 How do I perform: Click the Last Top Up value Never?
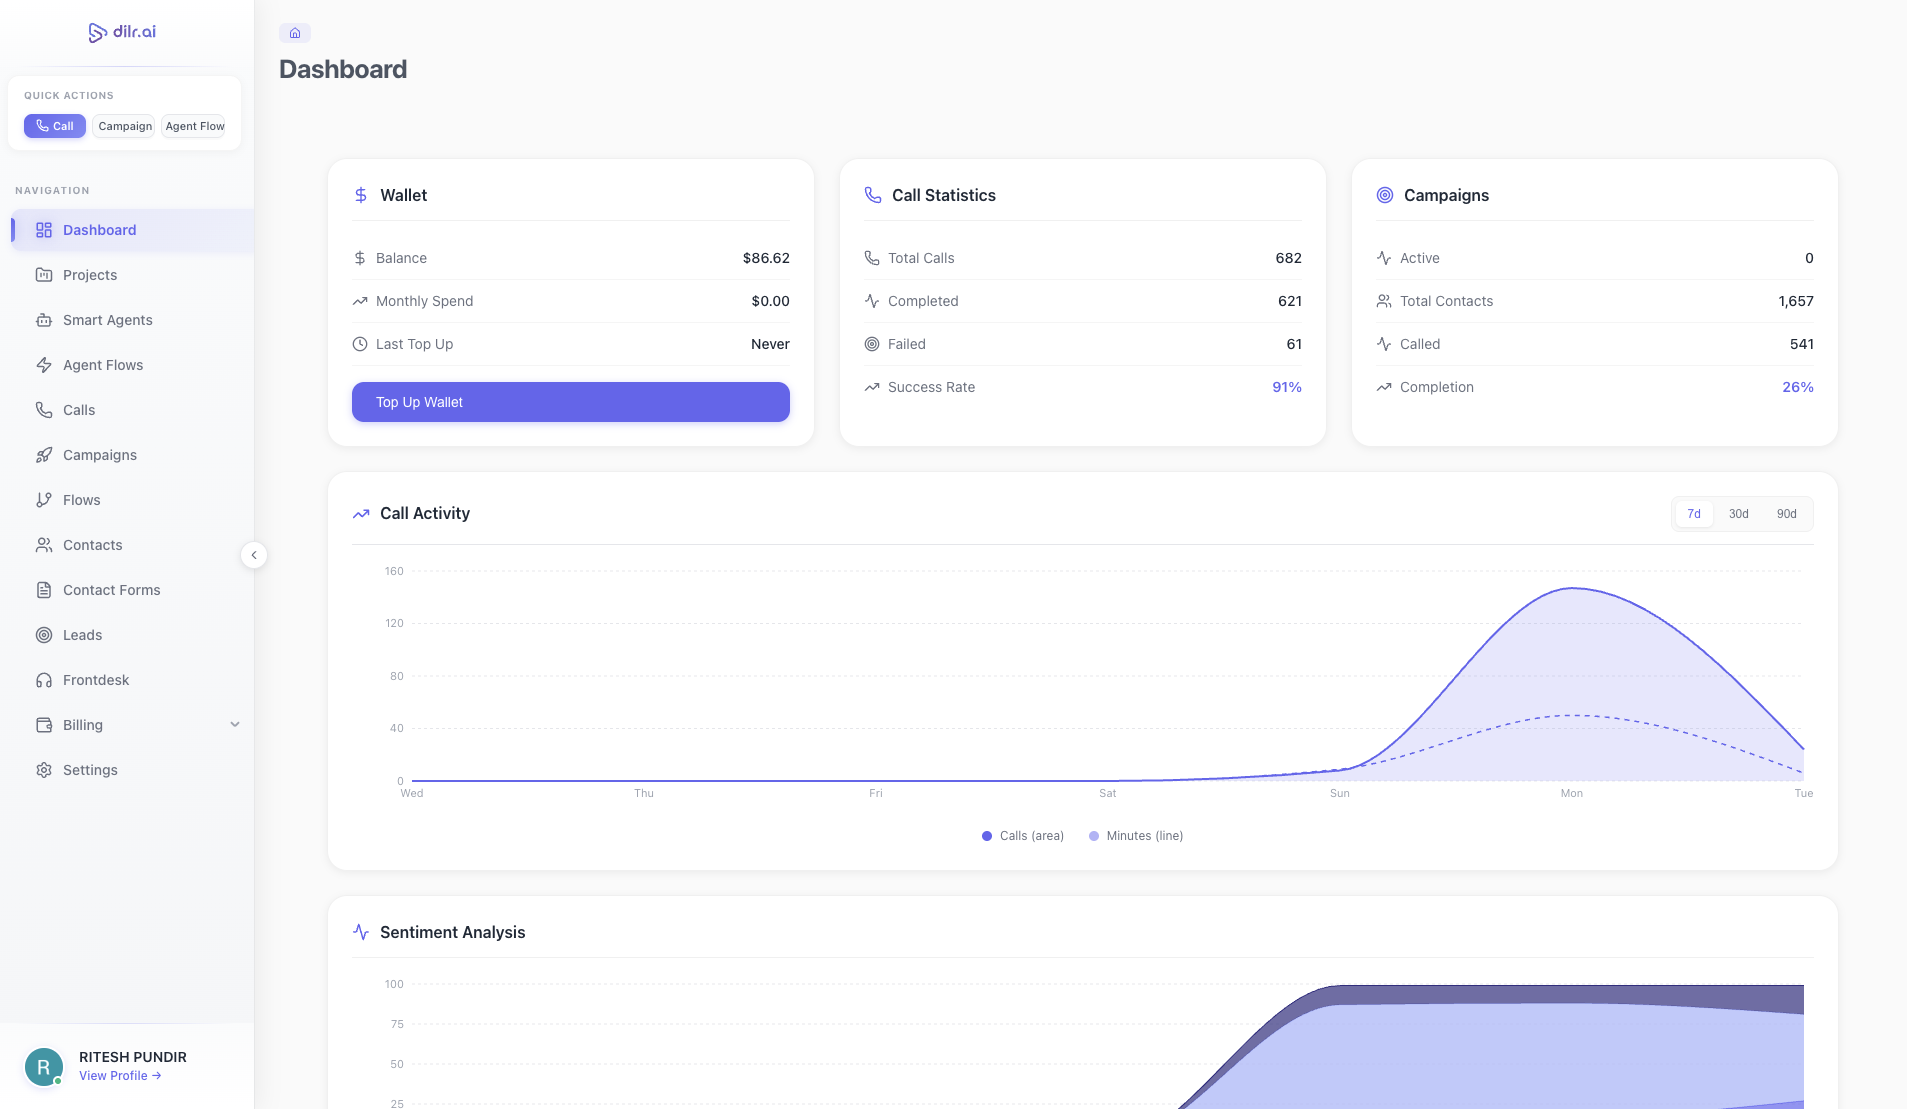coord(770,344)
